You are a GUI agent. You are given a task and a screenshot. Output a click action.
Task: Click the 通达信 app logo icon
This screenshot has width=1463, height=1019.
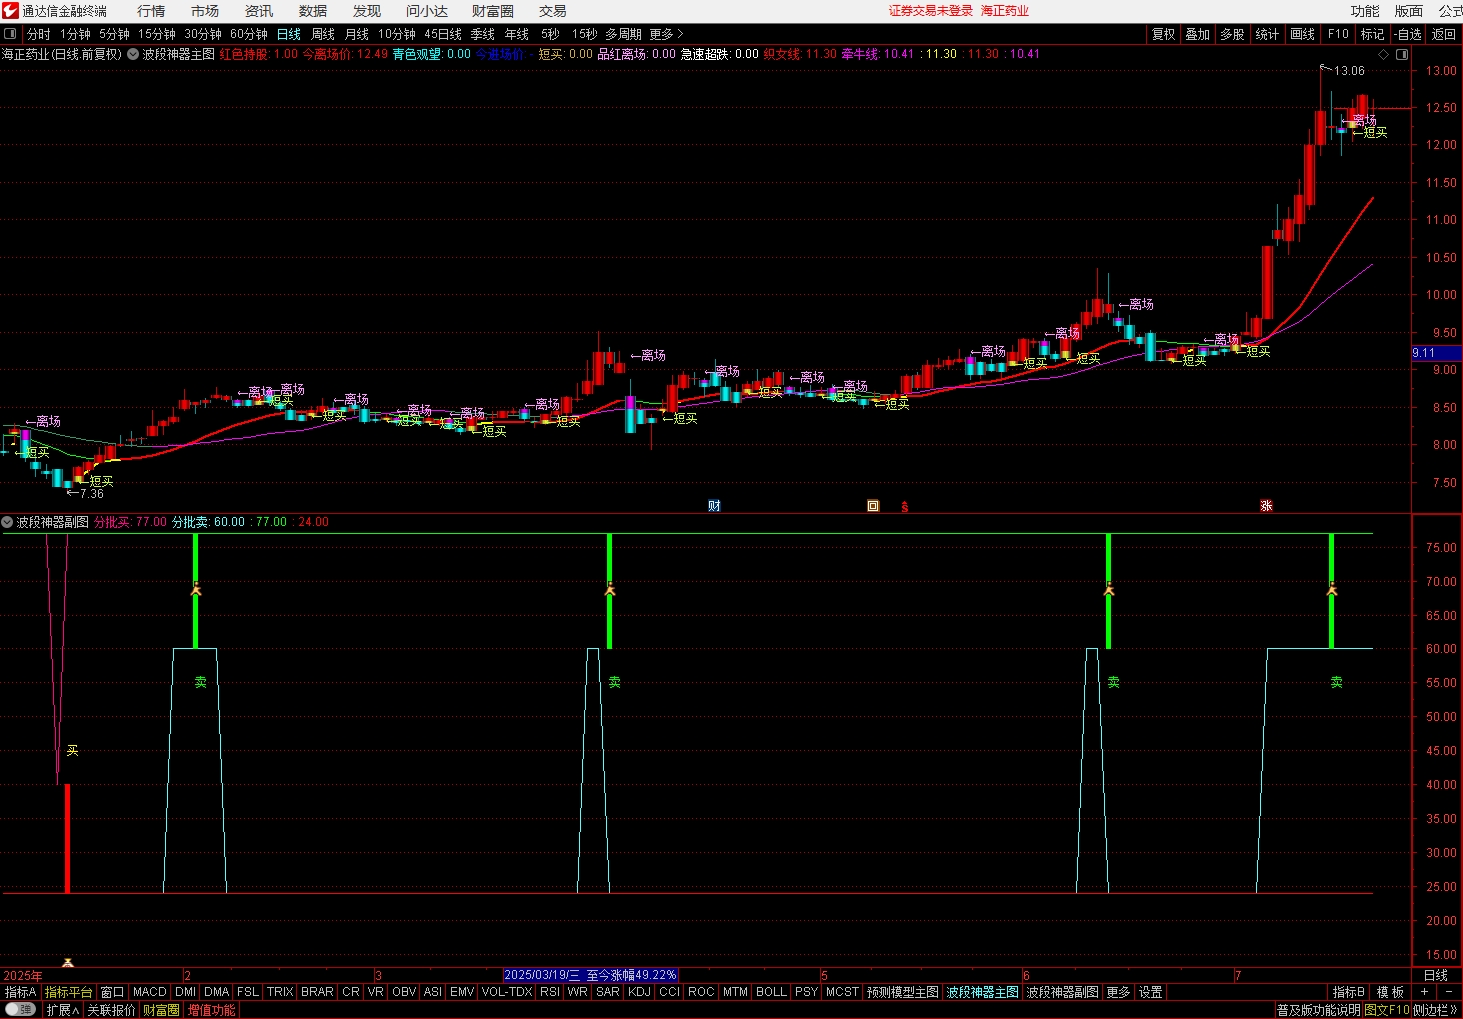(10, 11)
